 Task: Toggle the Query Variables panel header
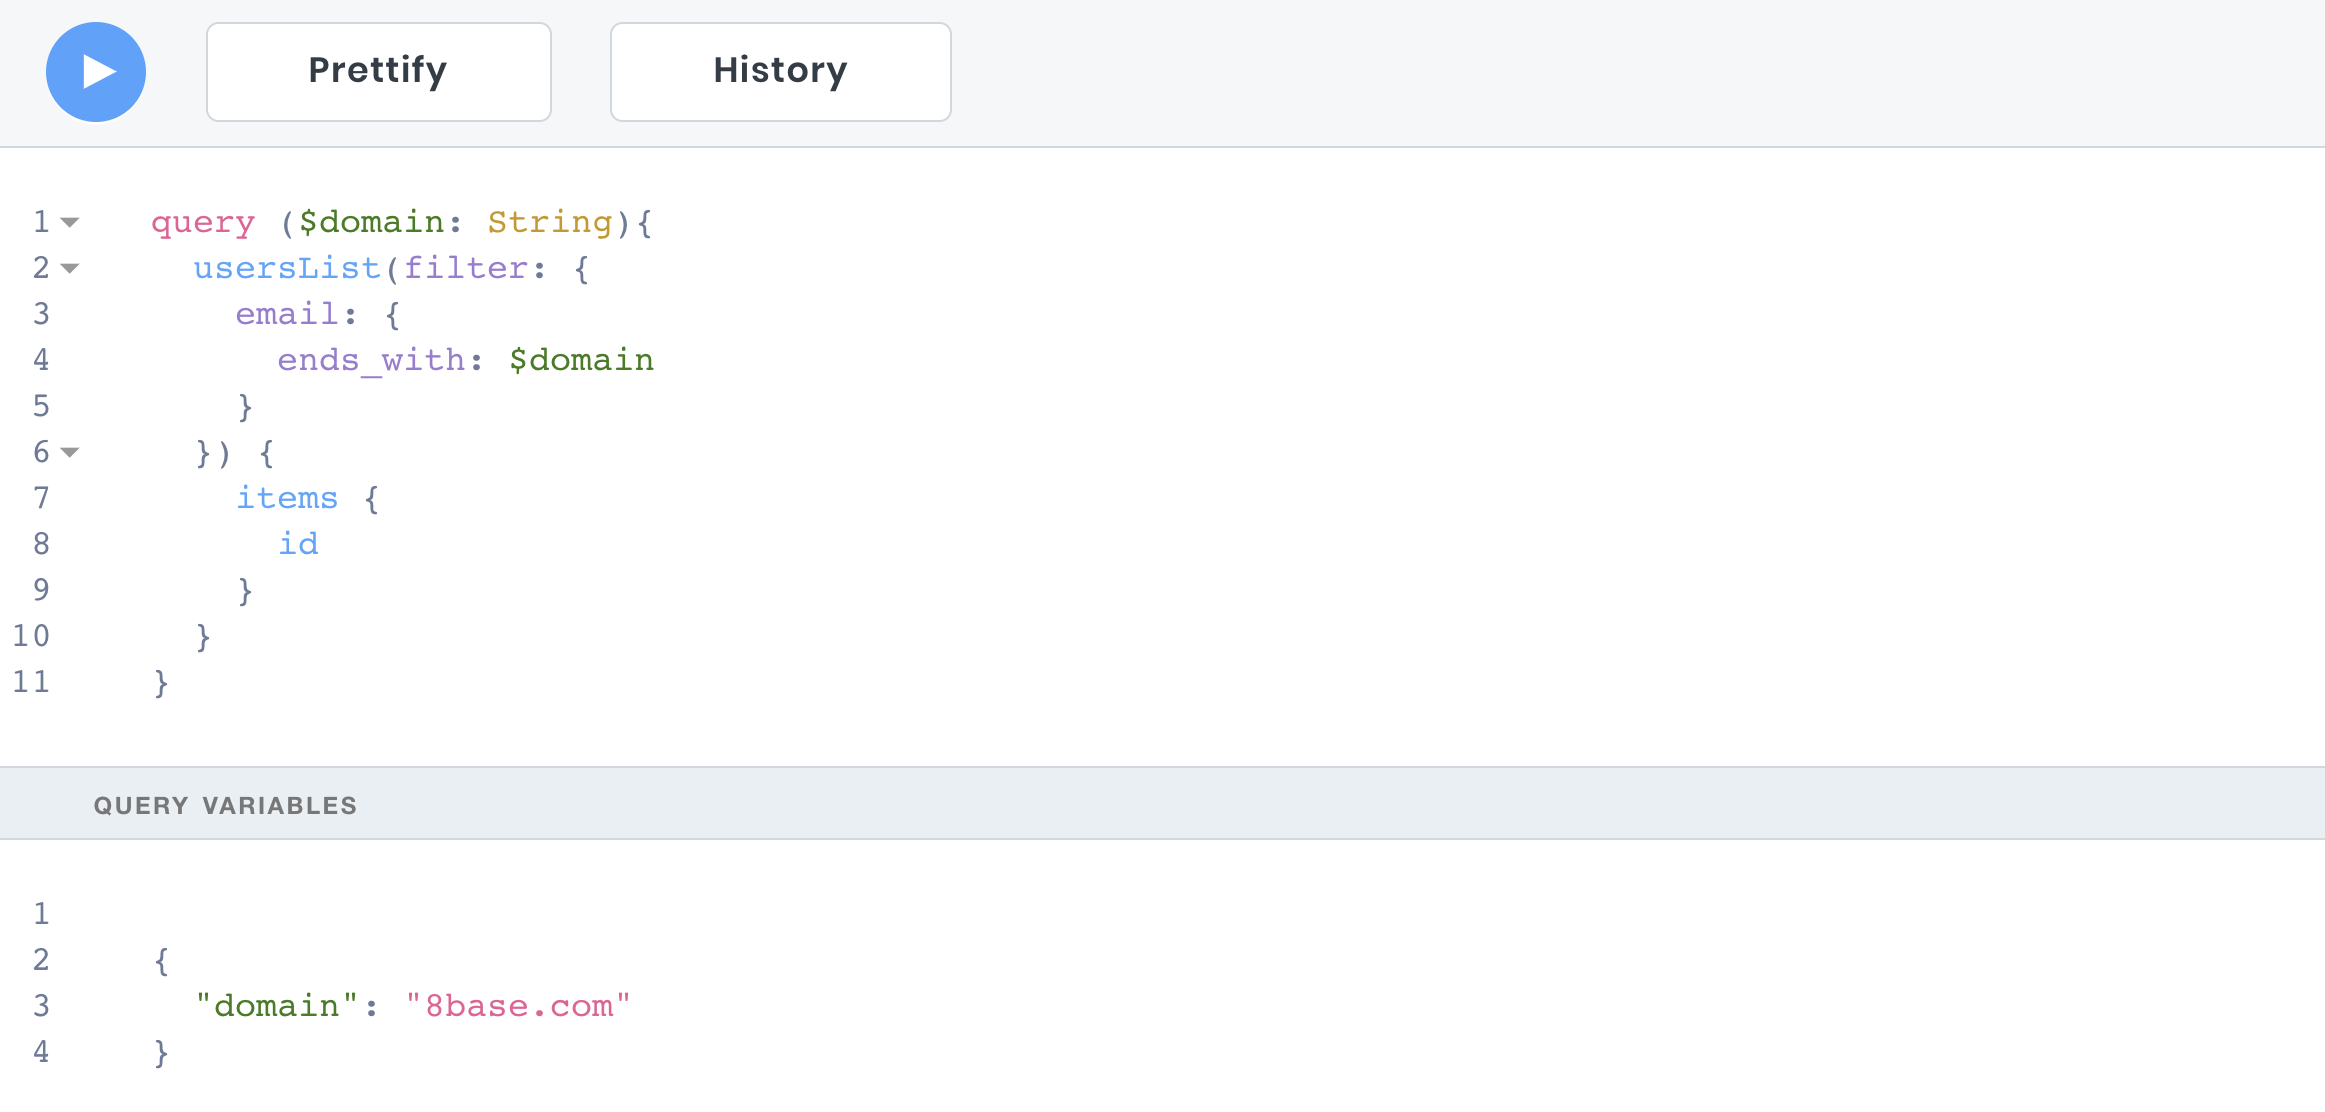pyautogui.click(x=225, y=805)
